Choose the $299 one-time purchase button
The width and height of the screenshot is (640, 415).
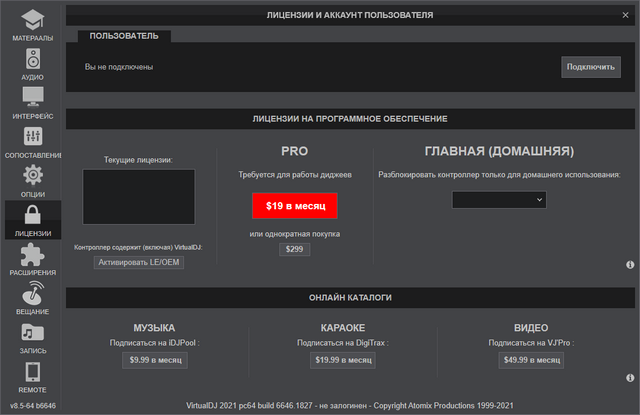coord(295,250)
